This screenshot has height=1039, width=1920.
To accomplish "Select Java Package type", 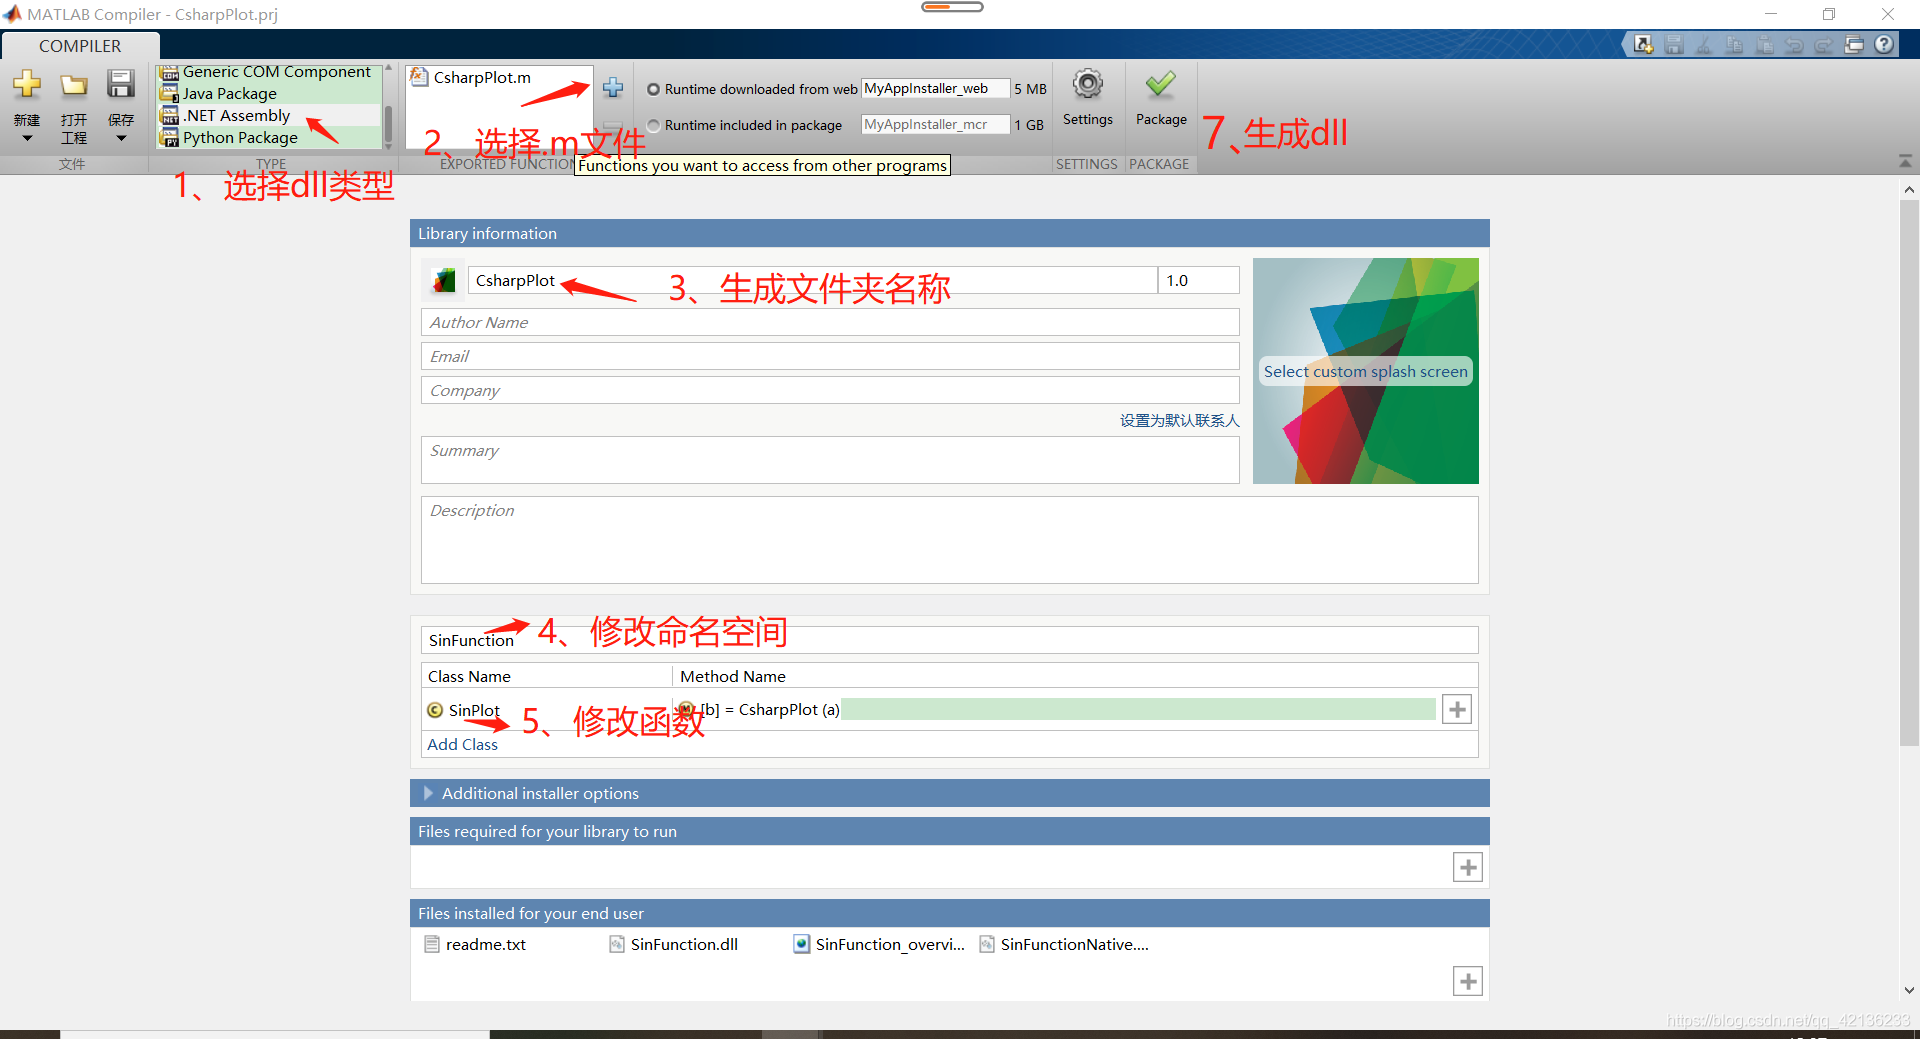I will (268, 93).
